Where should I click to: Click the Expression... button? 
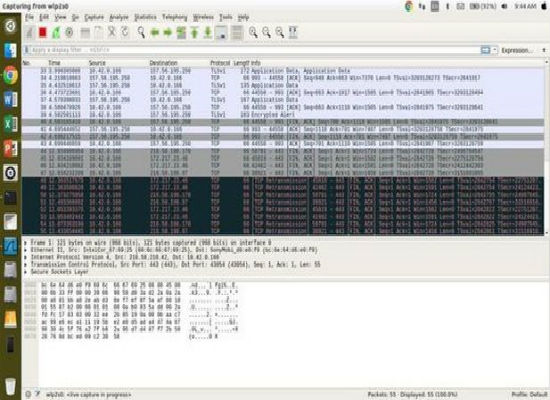[x=516, y=51]
